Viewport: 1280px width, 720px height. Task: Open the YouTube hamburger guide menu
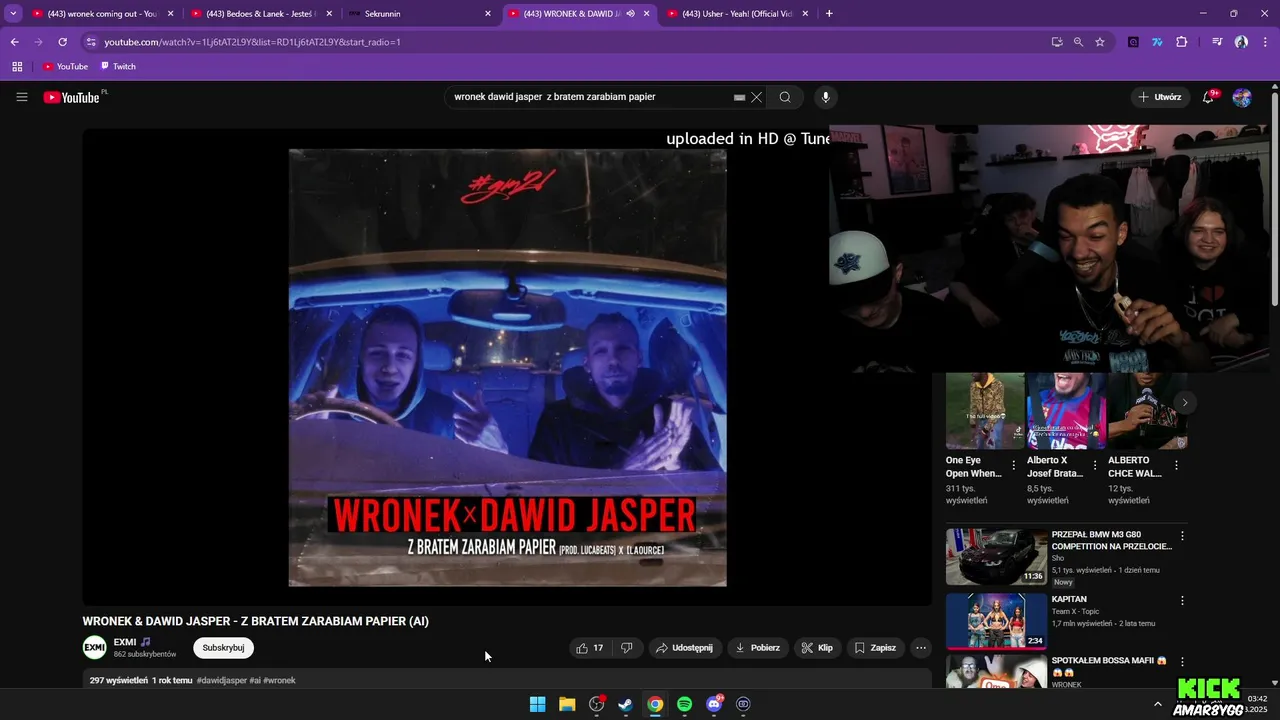[21, 97]
